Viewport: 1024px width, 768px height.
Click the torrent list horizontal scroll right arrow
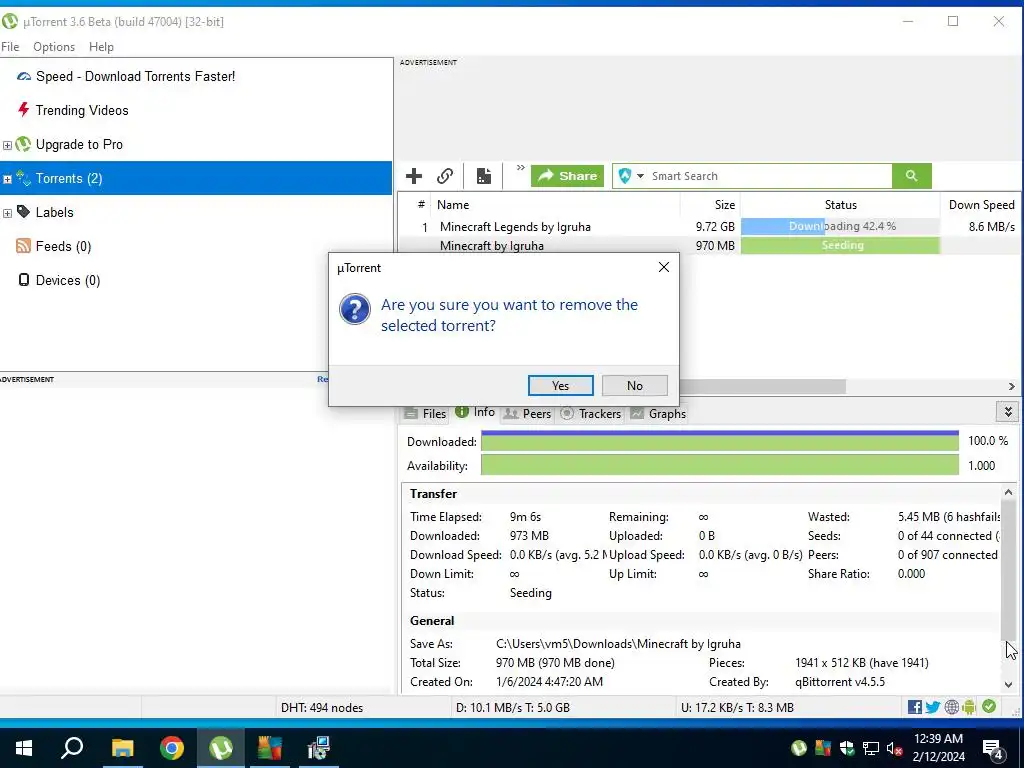coord(1012,387)
